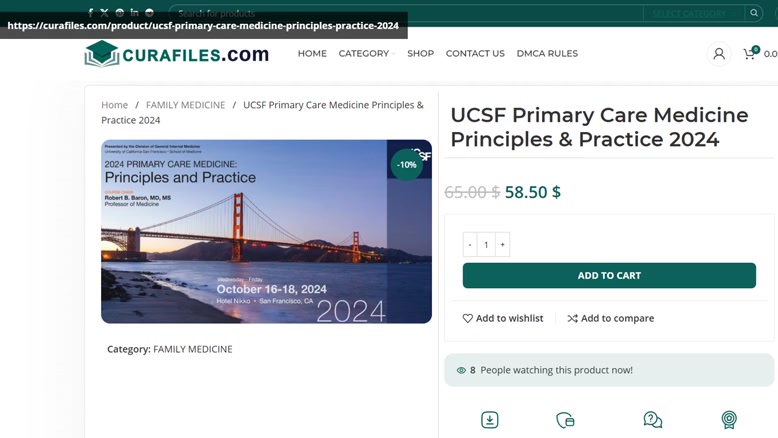The height and width of the screenshot is (438, 778).
Task: Click the chat support question icon
Action: coord(652,420)
